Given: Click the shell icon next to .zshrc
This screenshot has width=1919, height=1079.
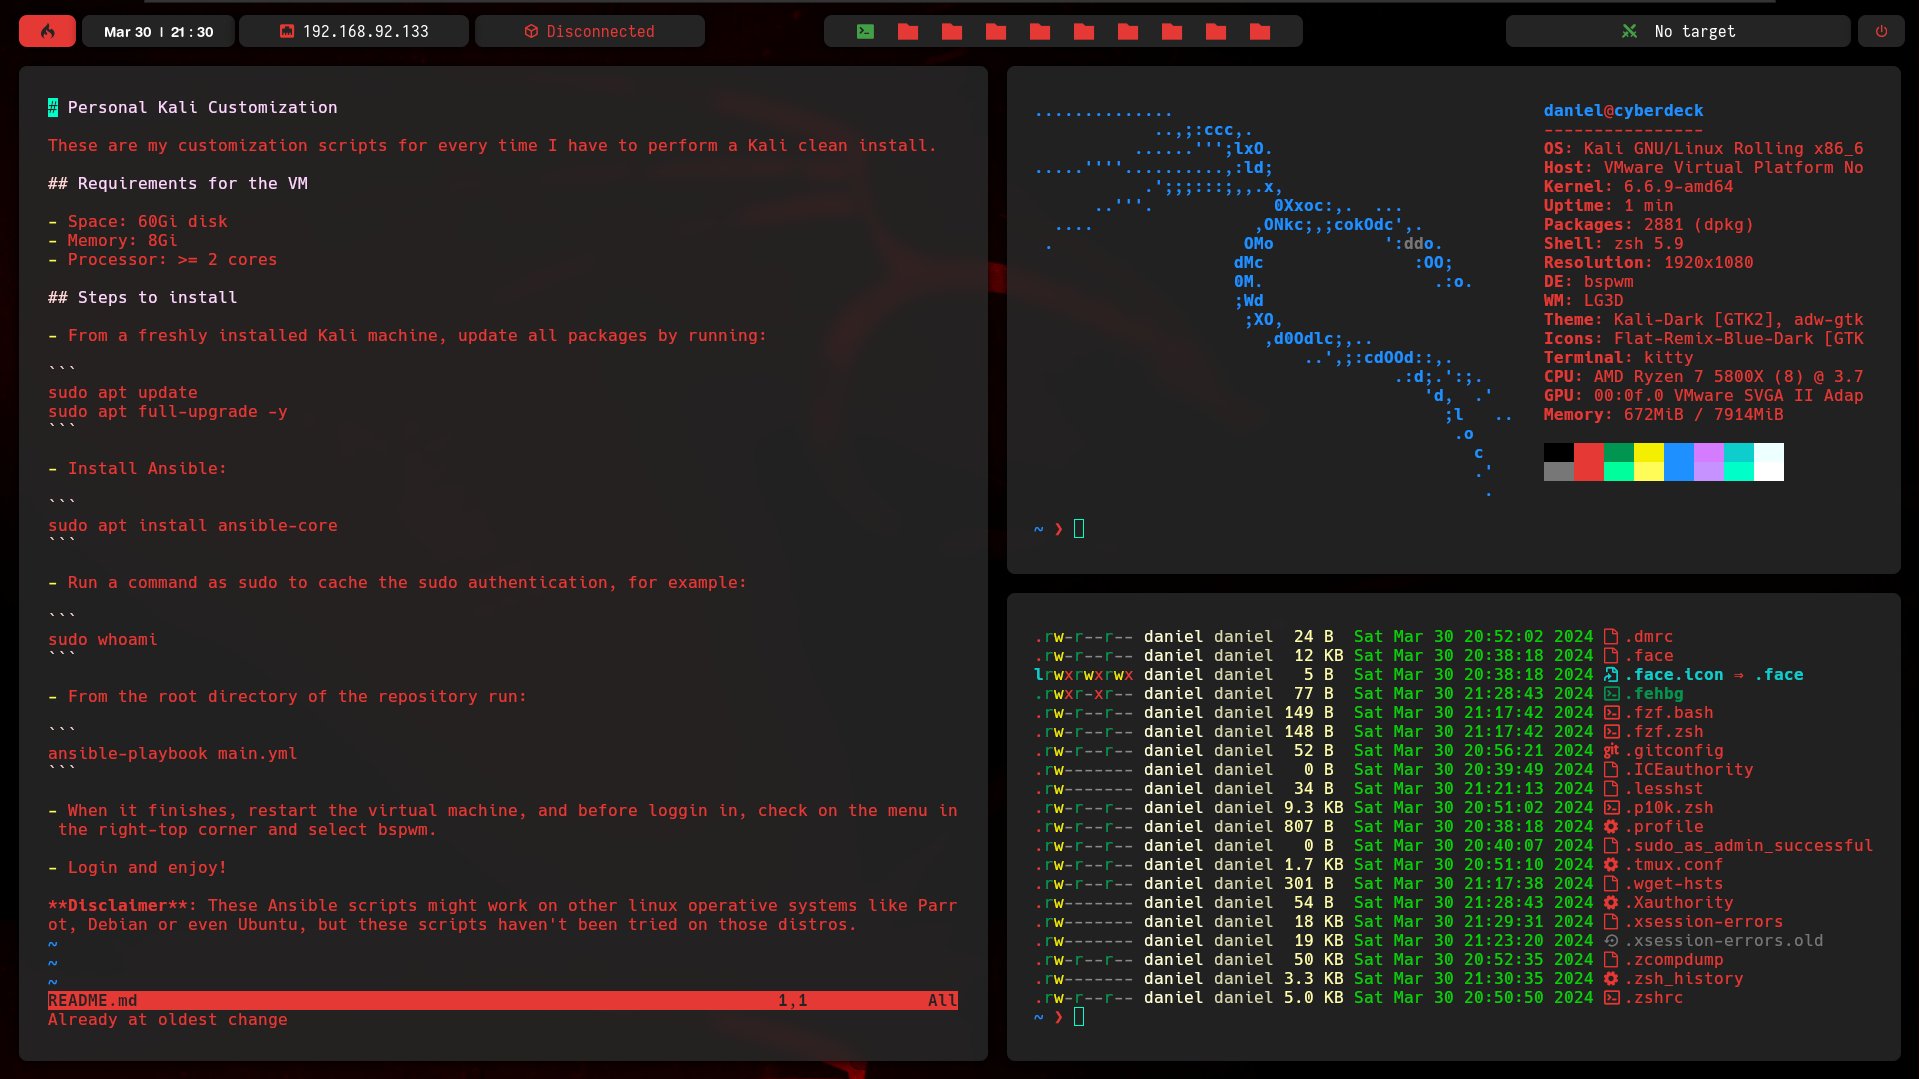Looking at the screenshot, I should (1611, 997).
